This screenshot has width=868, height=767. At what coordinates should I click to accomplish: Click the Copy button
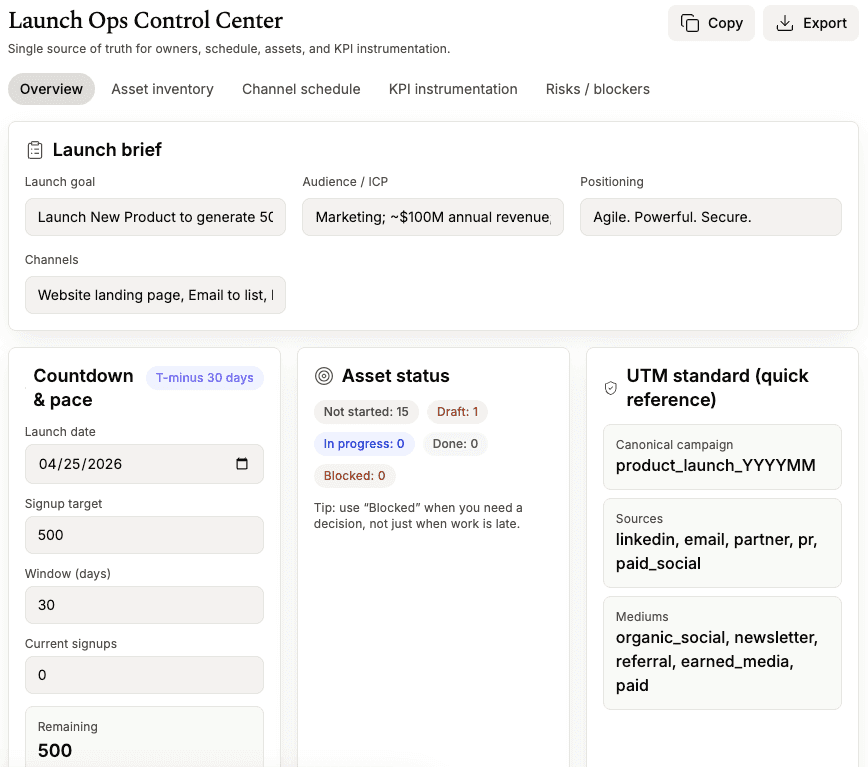(711, 23)
